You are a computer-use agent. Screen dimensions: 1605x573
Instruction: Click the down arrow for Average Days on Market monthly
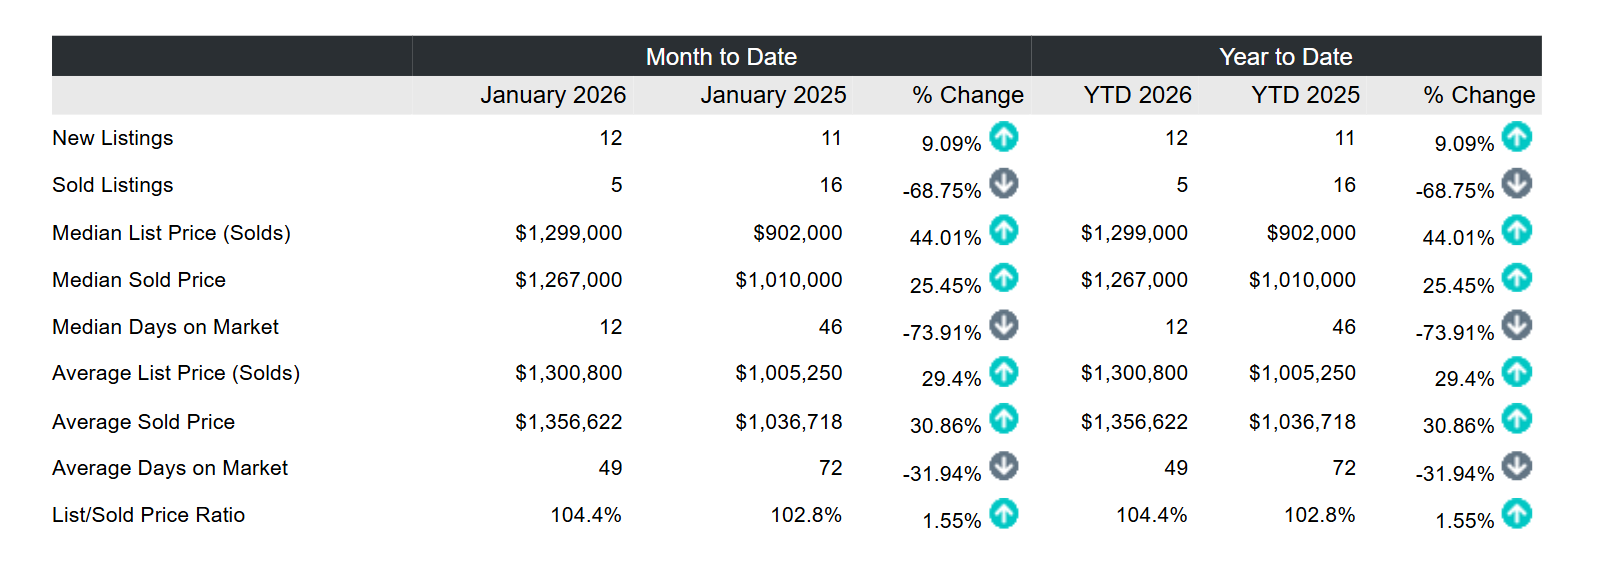point(1003,466)
